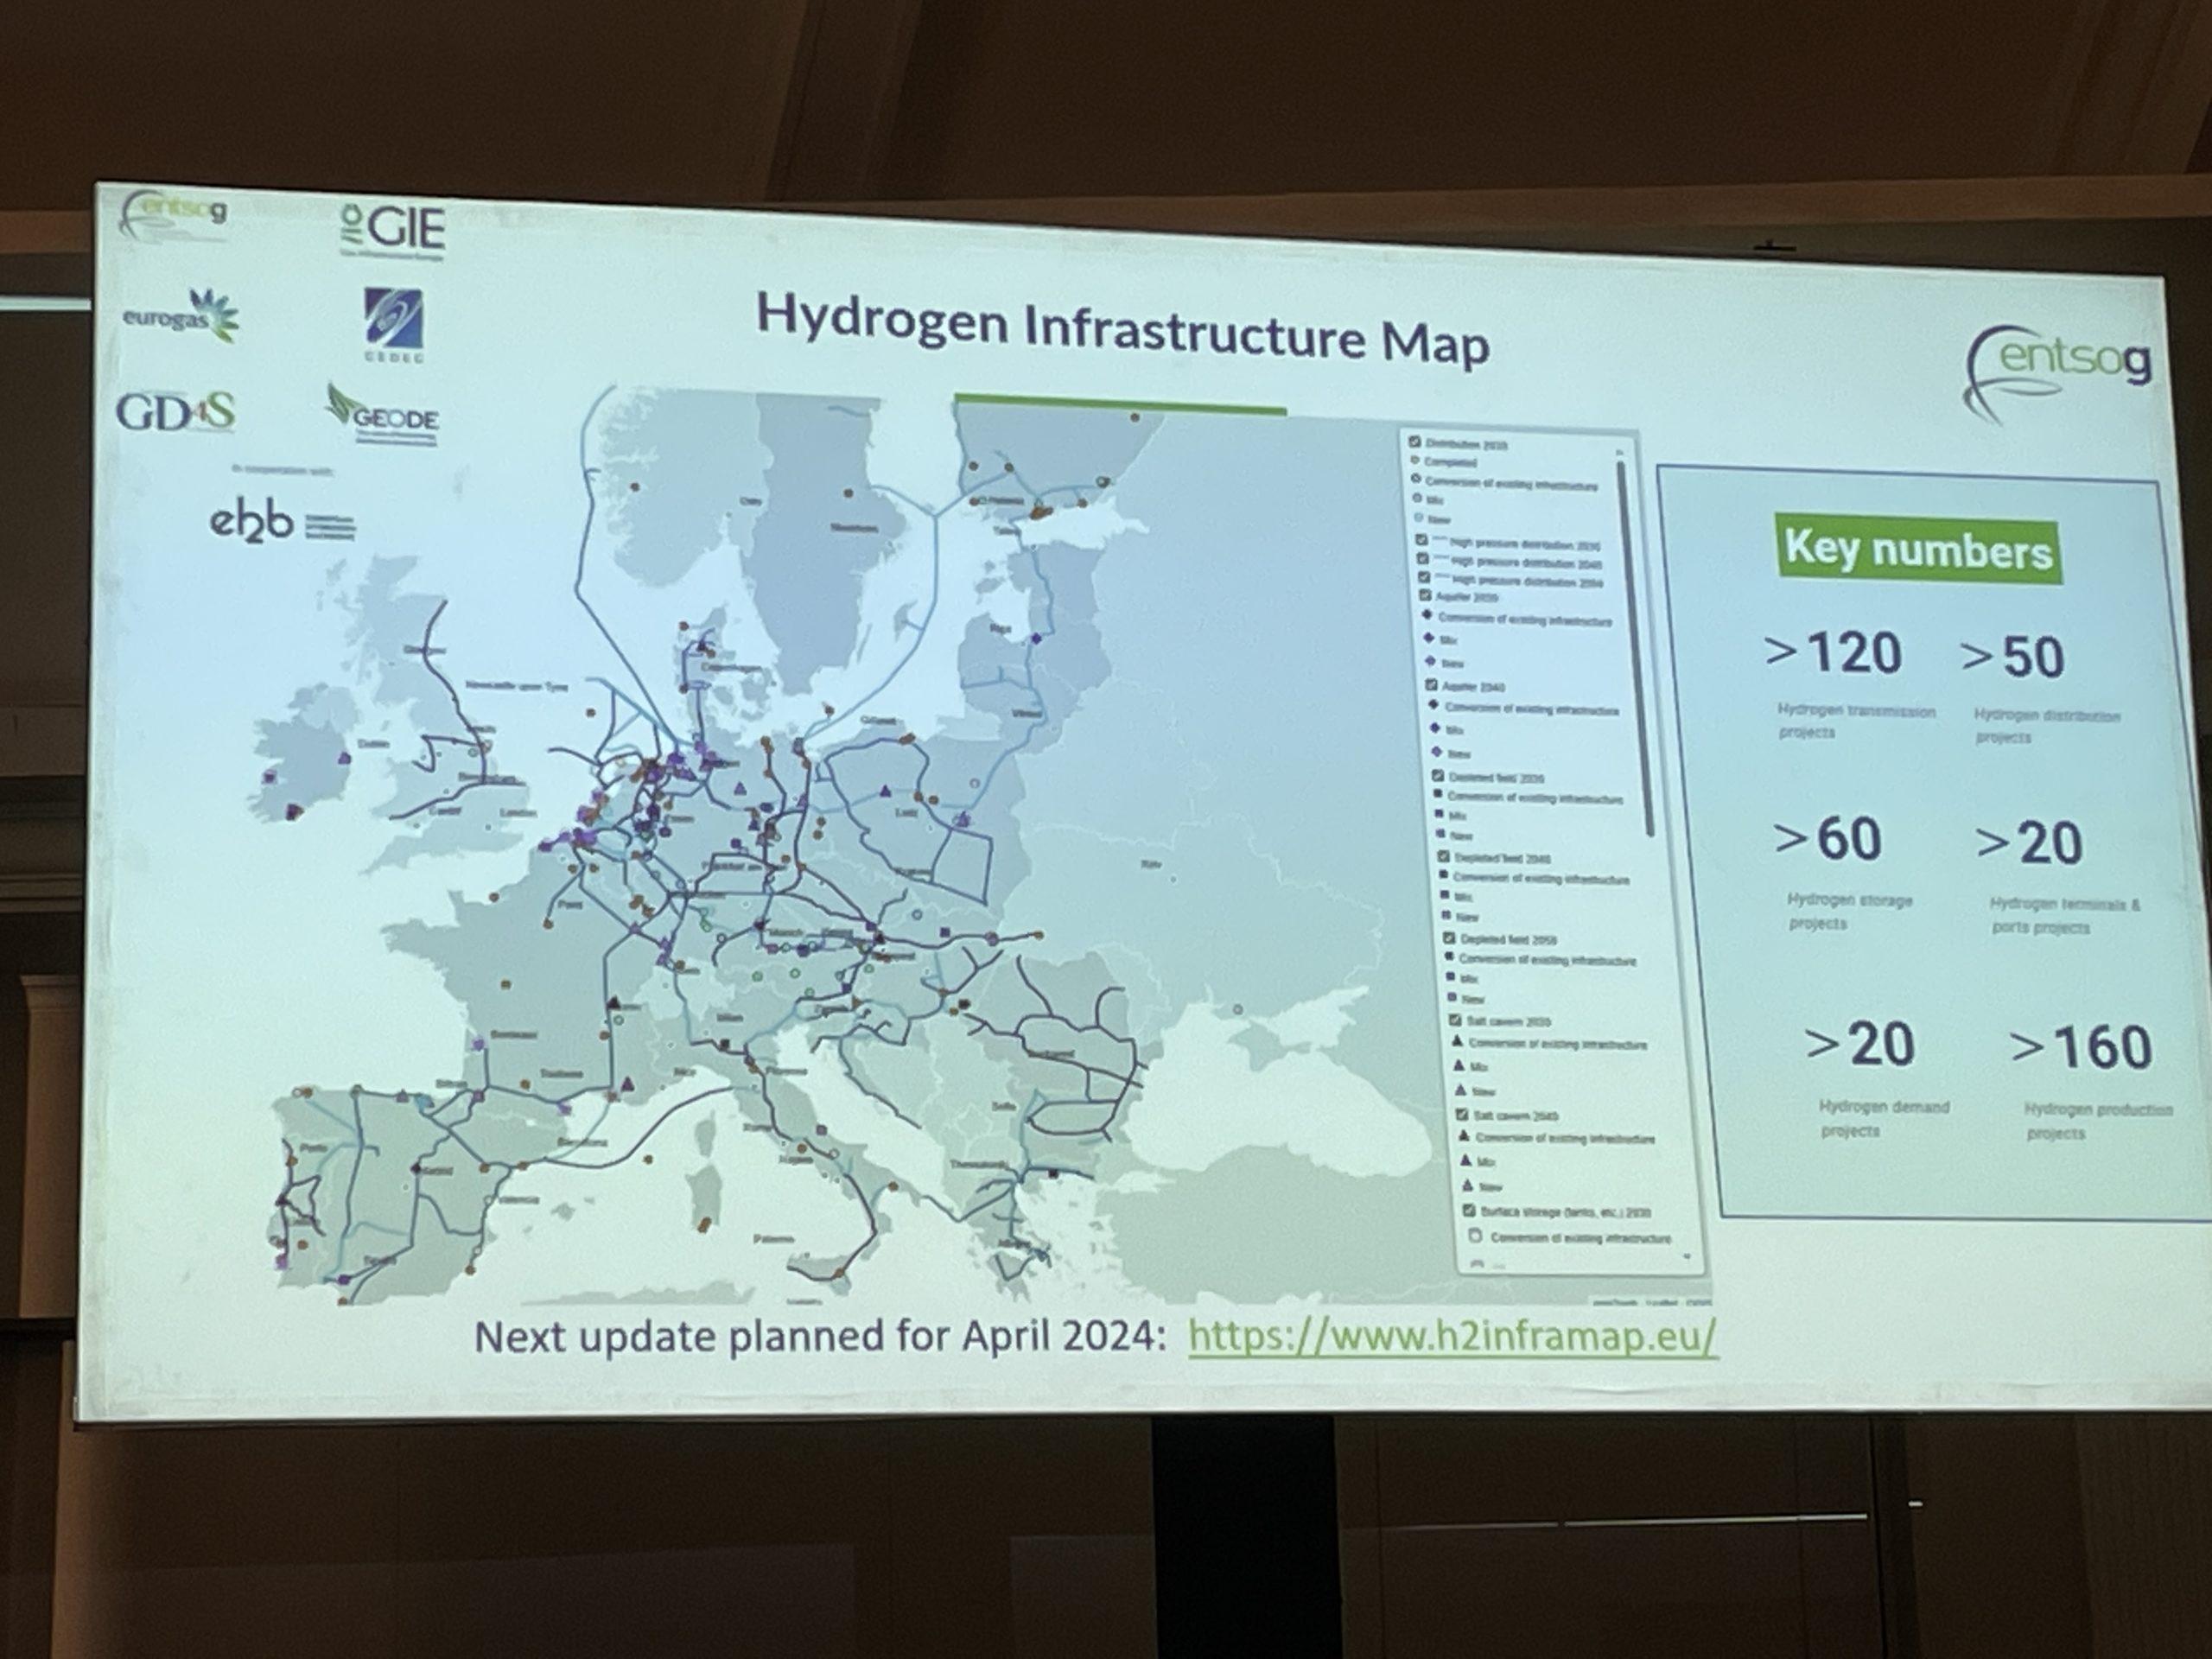Toggle the Depleted field 2040 checkbox
The image size is (2212, 1659).
point(1443,856)
